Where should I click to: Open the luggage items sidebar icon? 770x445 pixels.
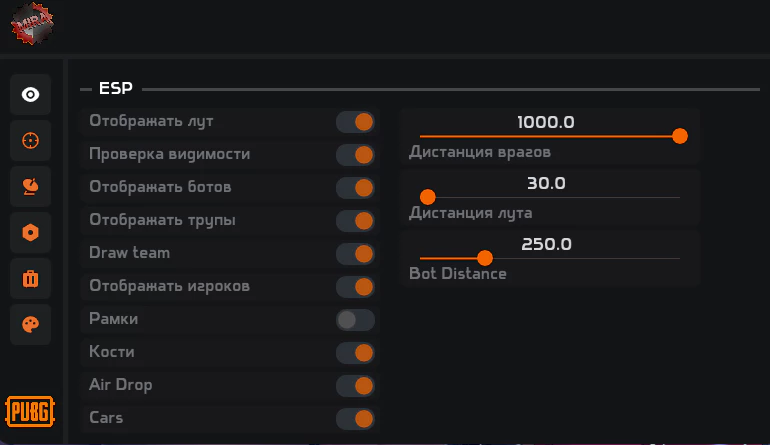pos(30,278)
